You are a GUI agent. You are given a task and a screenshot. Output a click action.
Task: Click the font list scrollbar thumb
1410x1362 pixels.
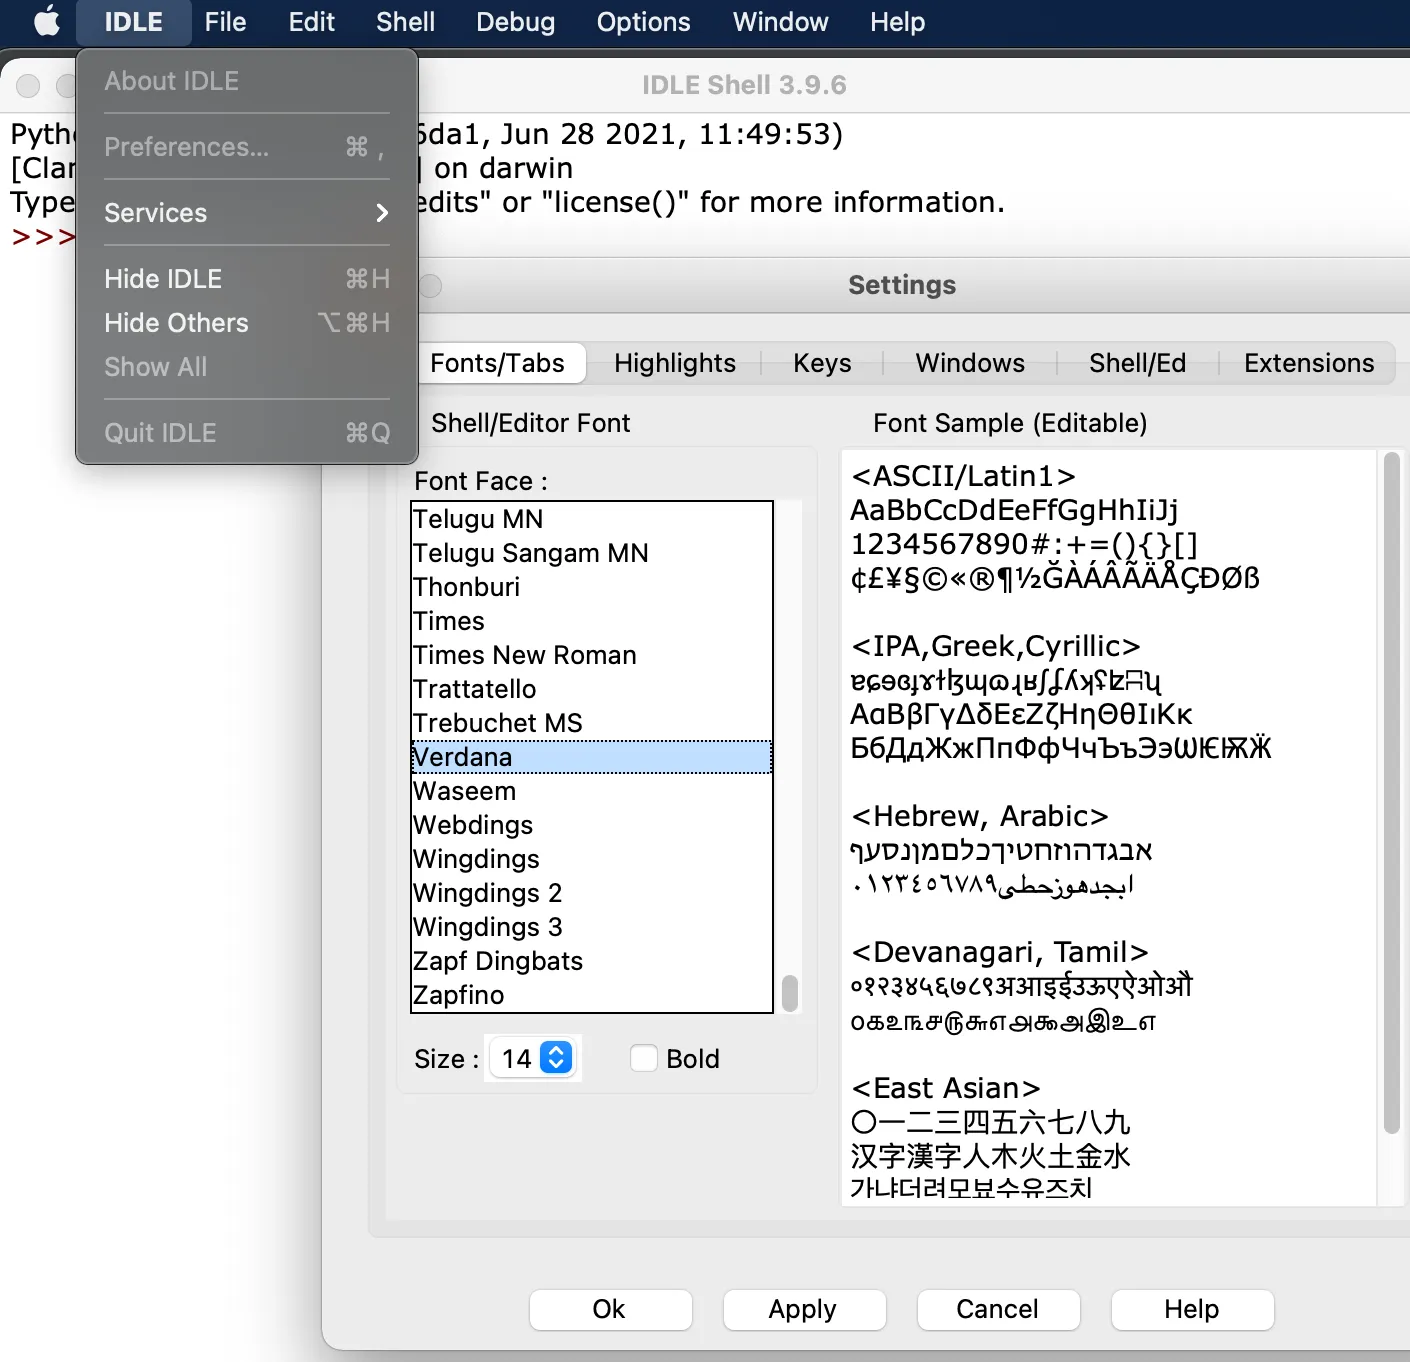(790, 994)
